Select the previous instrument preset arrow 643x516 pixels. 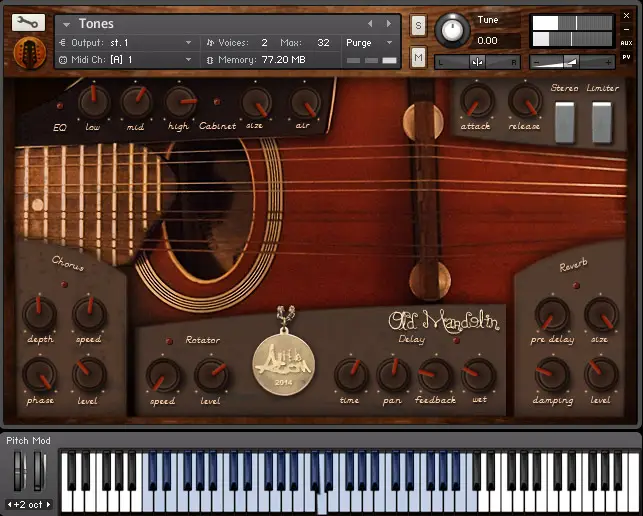pyautogui.click(x=370, y=24)
